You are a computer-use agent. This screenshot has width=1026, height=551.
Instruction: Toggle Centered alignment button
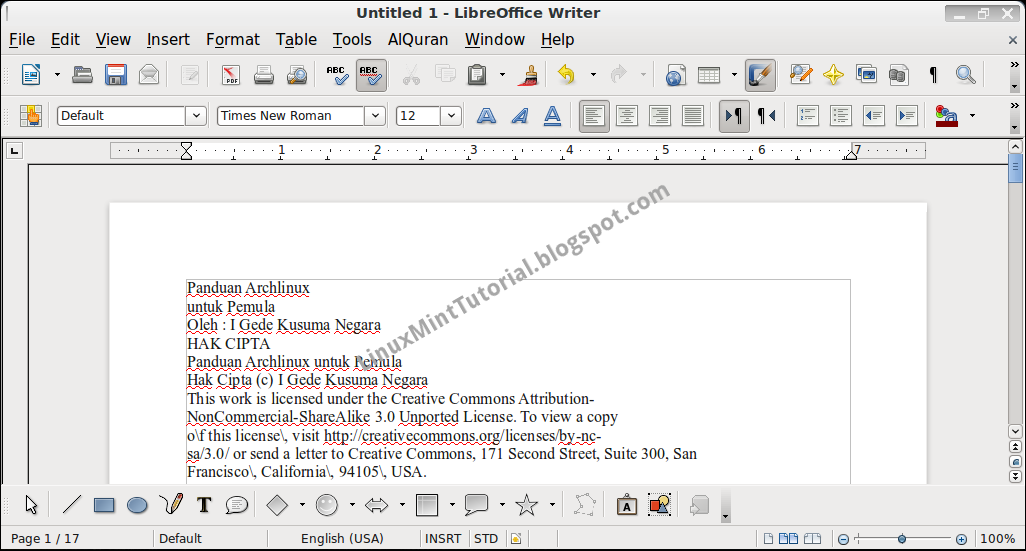[627, 116]
